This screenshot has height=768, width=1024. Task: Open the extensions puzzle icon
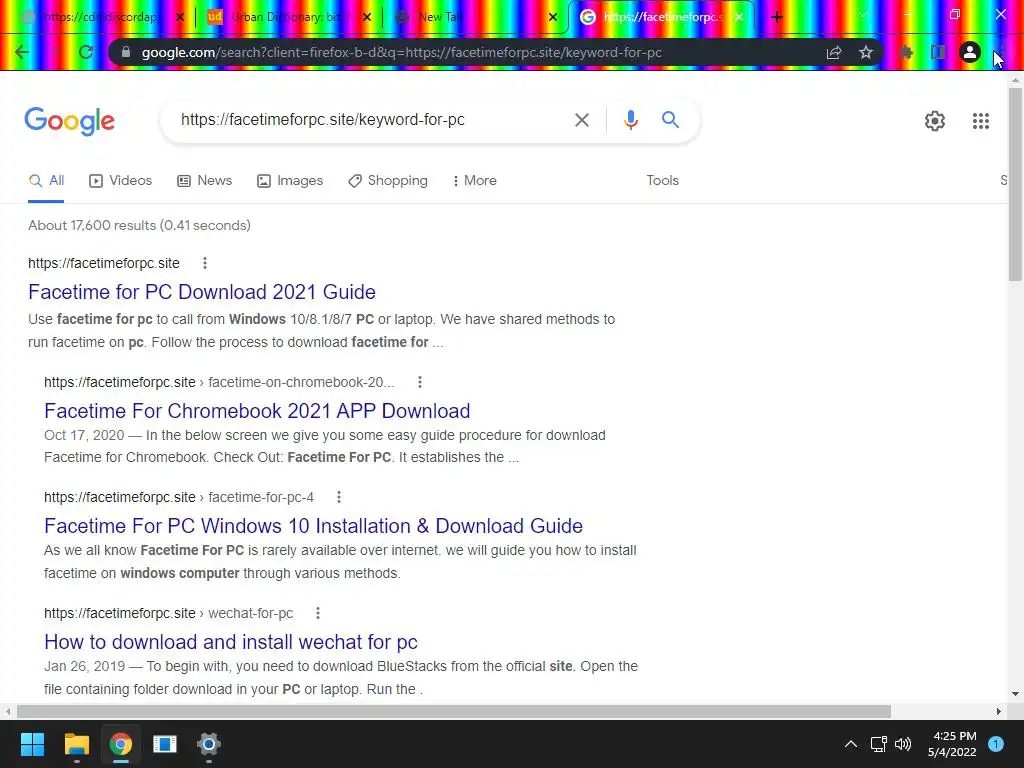[906, 52]
